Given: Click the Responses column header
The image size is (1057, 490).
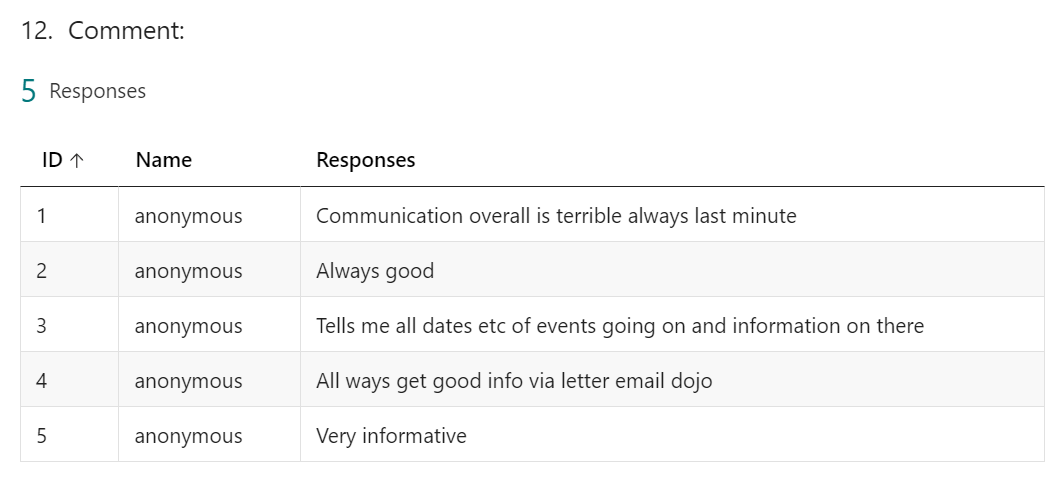Looking at the screenshot, I should [366, 160].
